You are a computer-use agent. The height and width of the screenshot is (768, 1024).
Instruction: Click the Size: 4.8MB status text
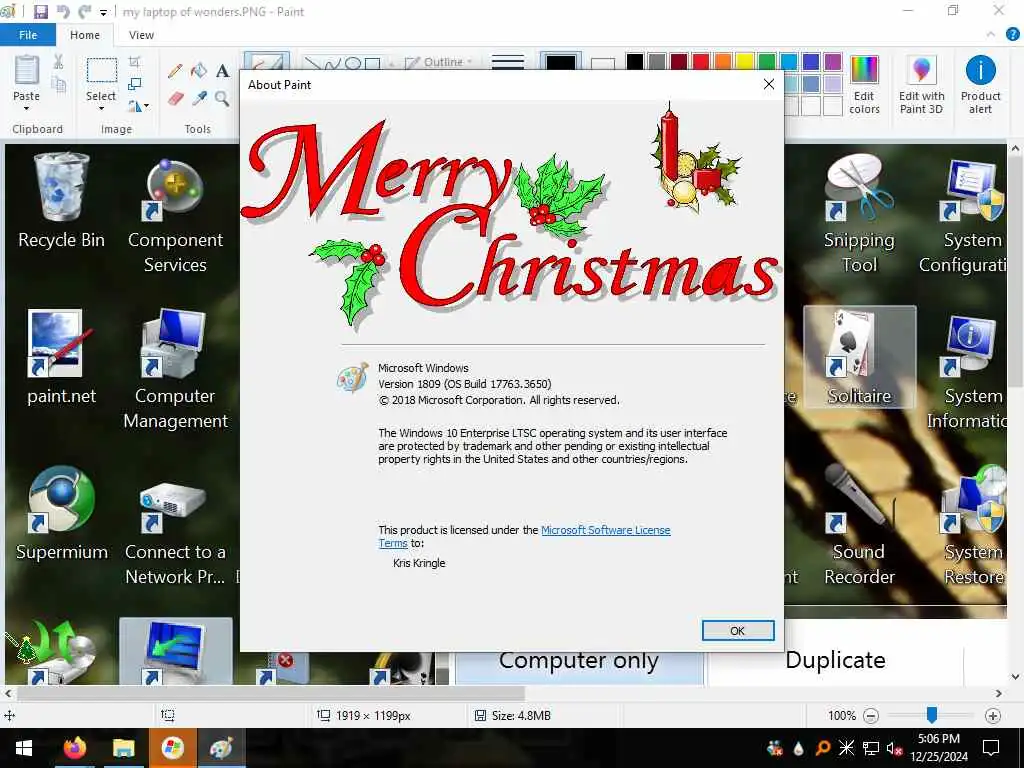[521, 716]
